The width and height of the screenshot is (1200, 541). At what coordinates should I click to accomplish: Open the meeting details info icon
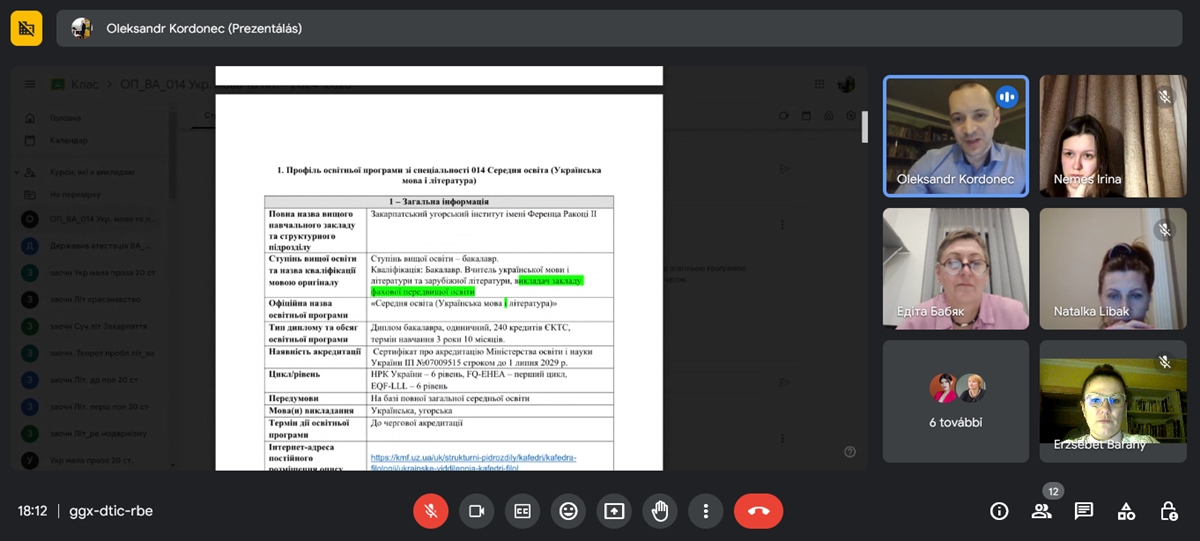click(x=998, y=511)
